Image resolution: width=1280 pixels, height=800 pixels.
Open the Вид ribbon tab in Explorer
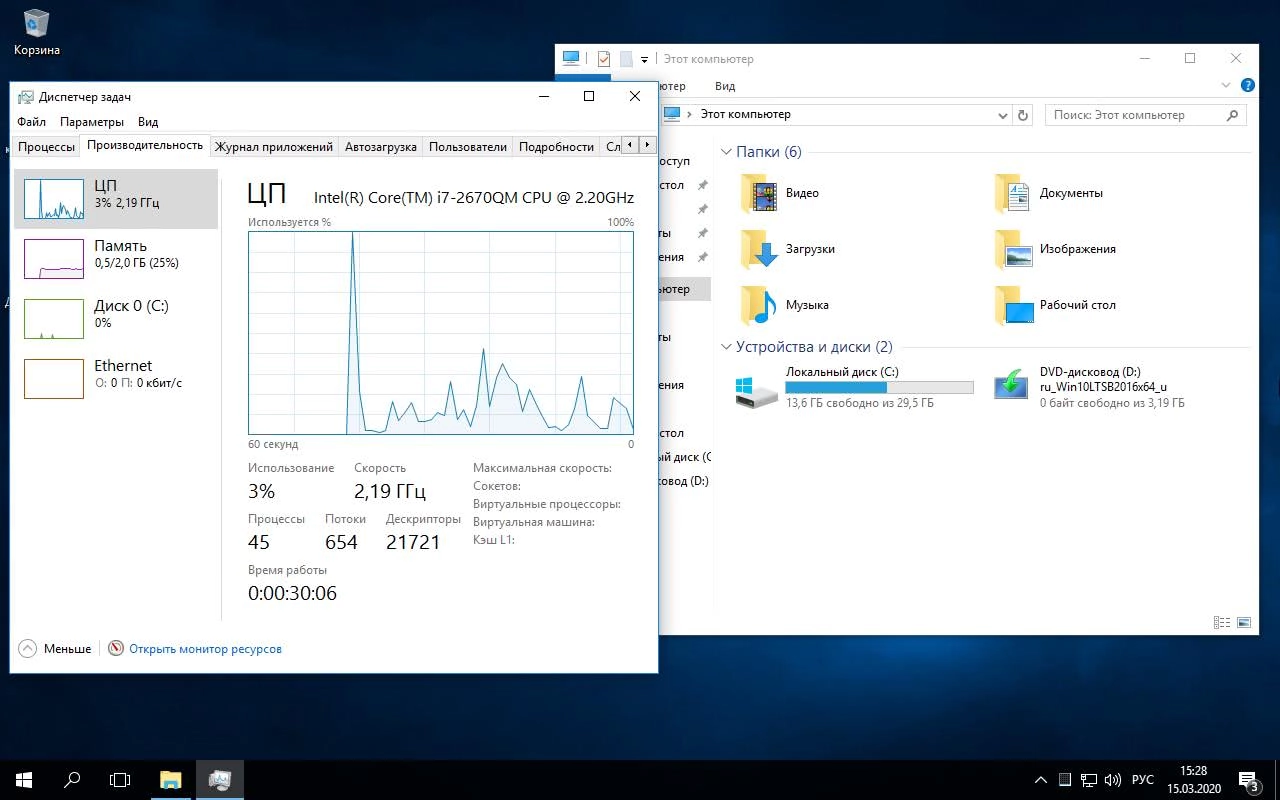(725, 87)
